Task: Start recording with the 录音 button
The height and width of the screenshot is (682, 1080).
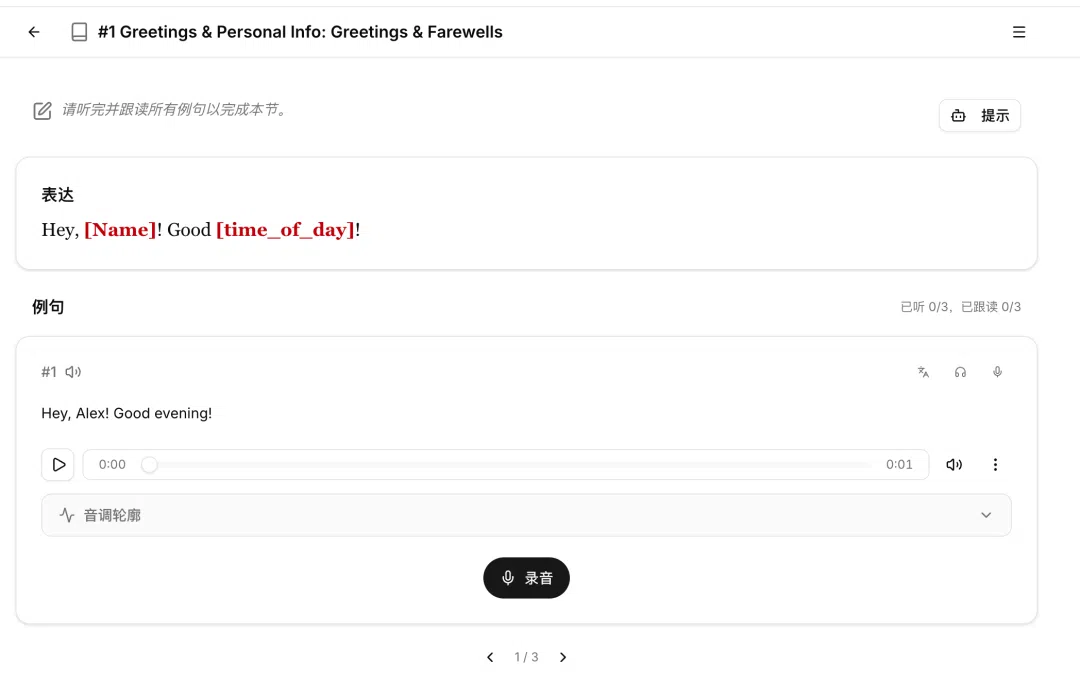Action: click(526, 578)
